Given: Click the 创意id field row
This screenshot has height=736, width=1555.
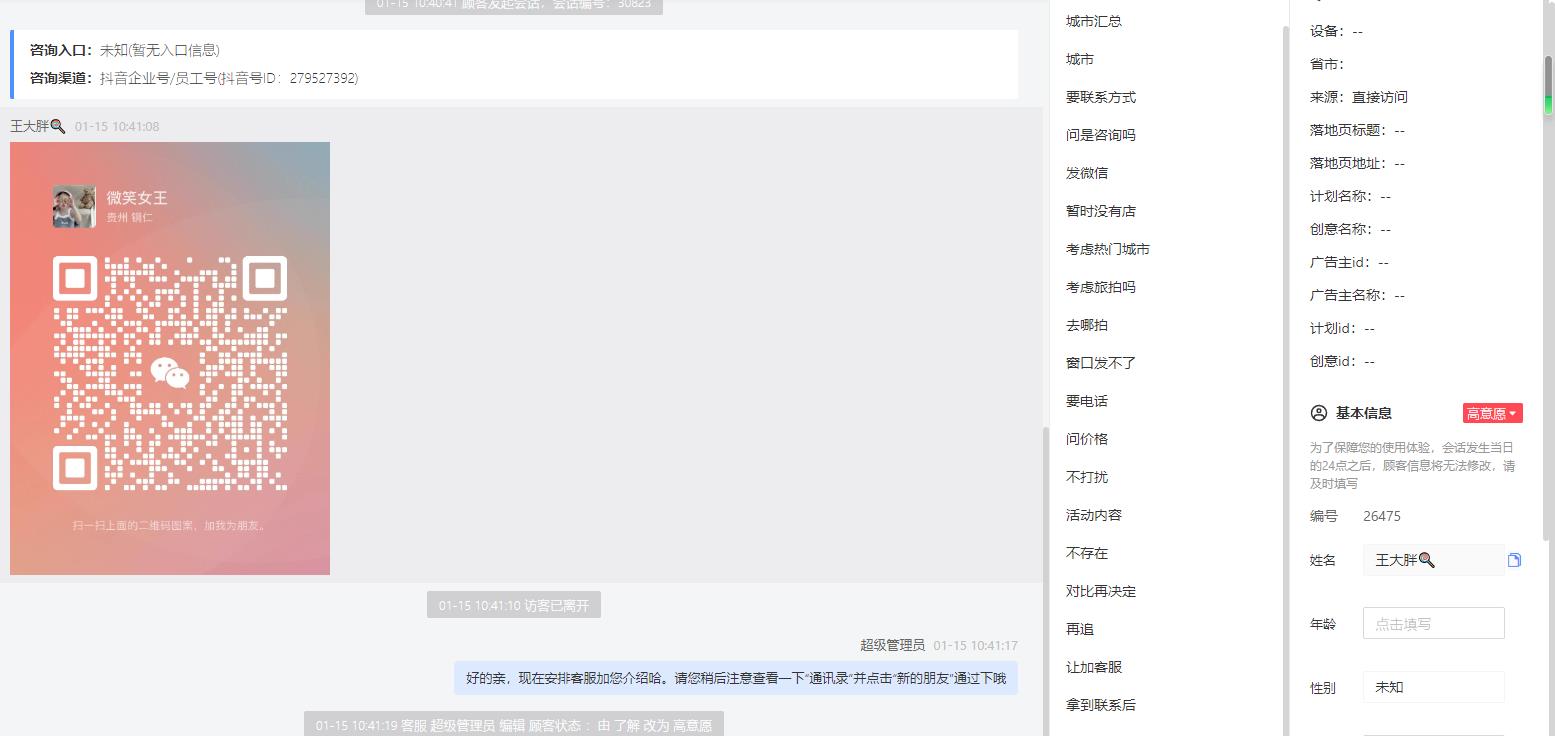Looking at the screenshot, I should click(1342, 361).
